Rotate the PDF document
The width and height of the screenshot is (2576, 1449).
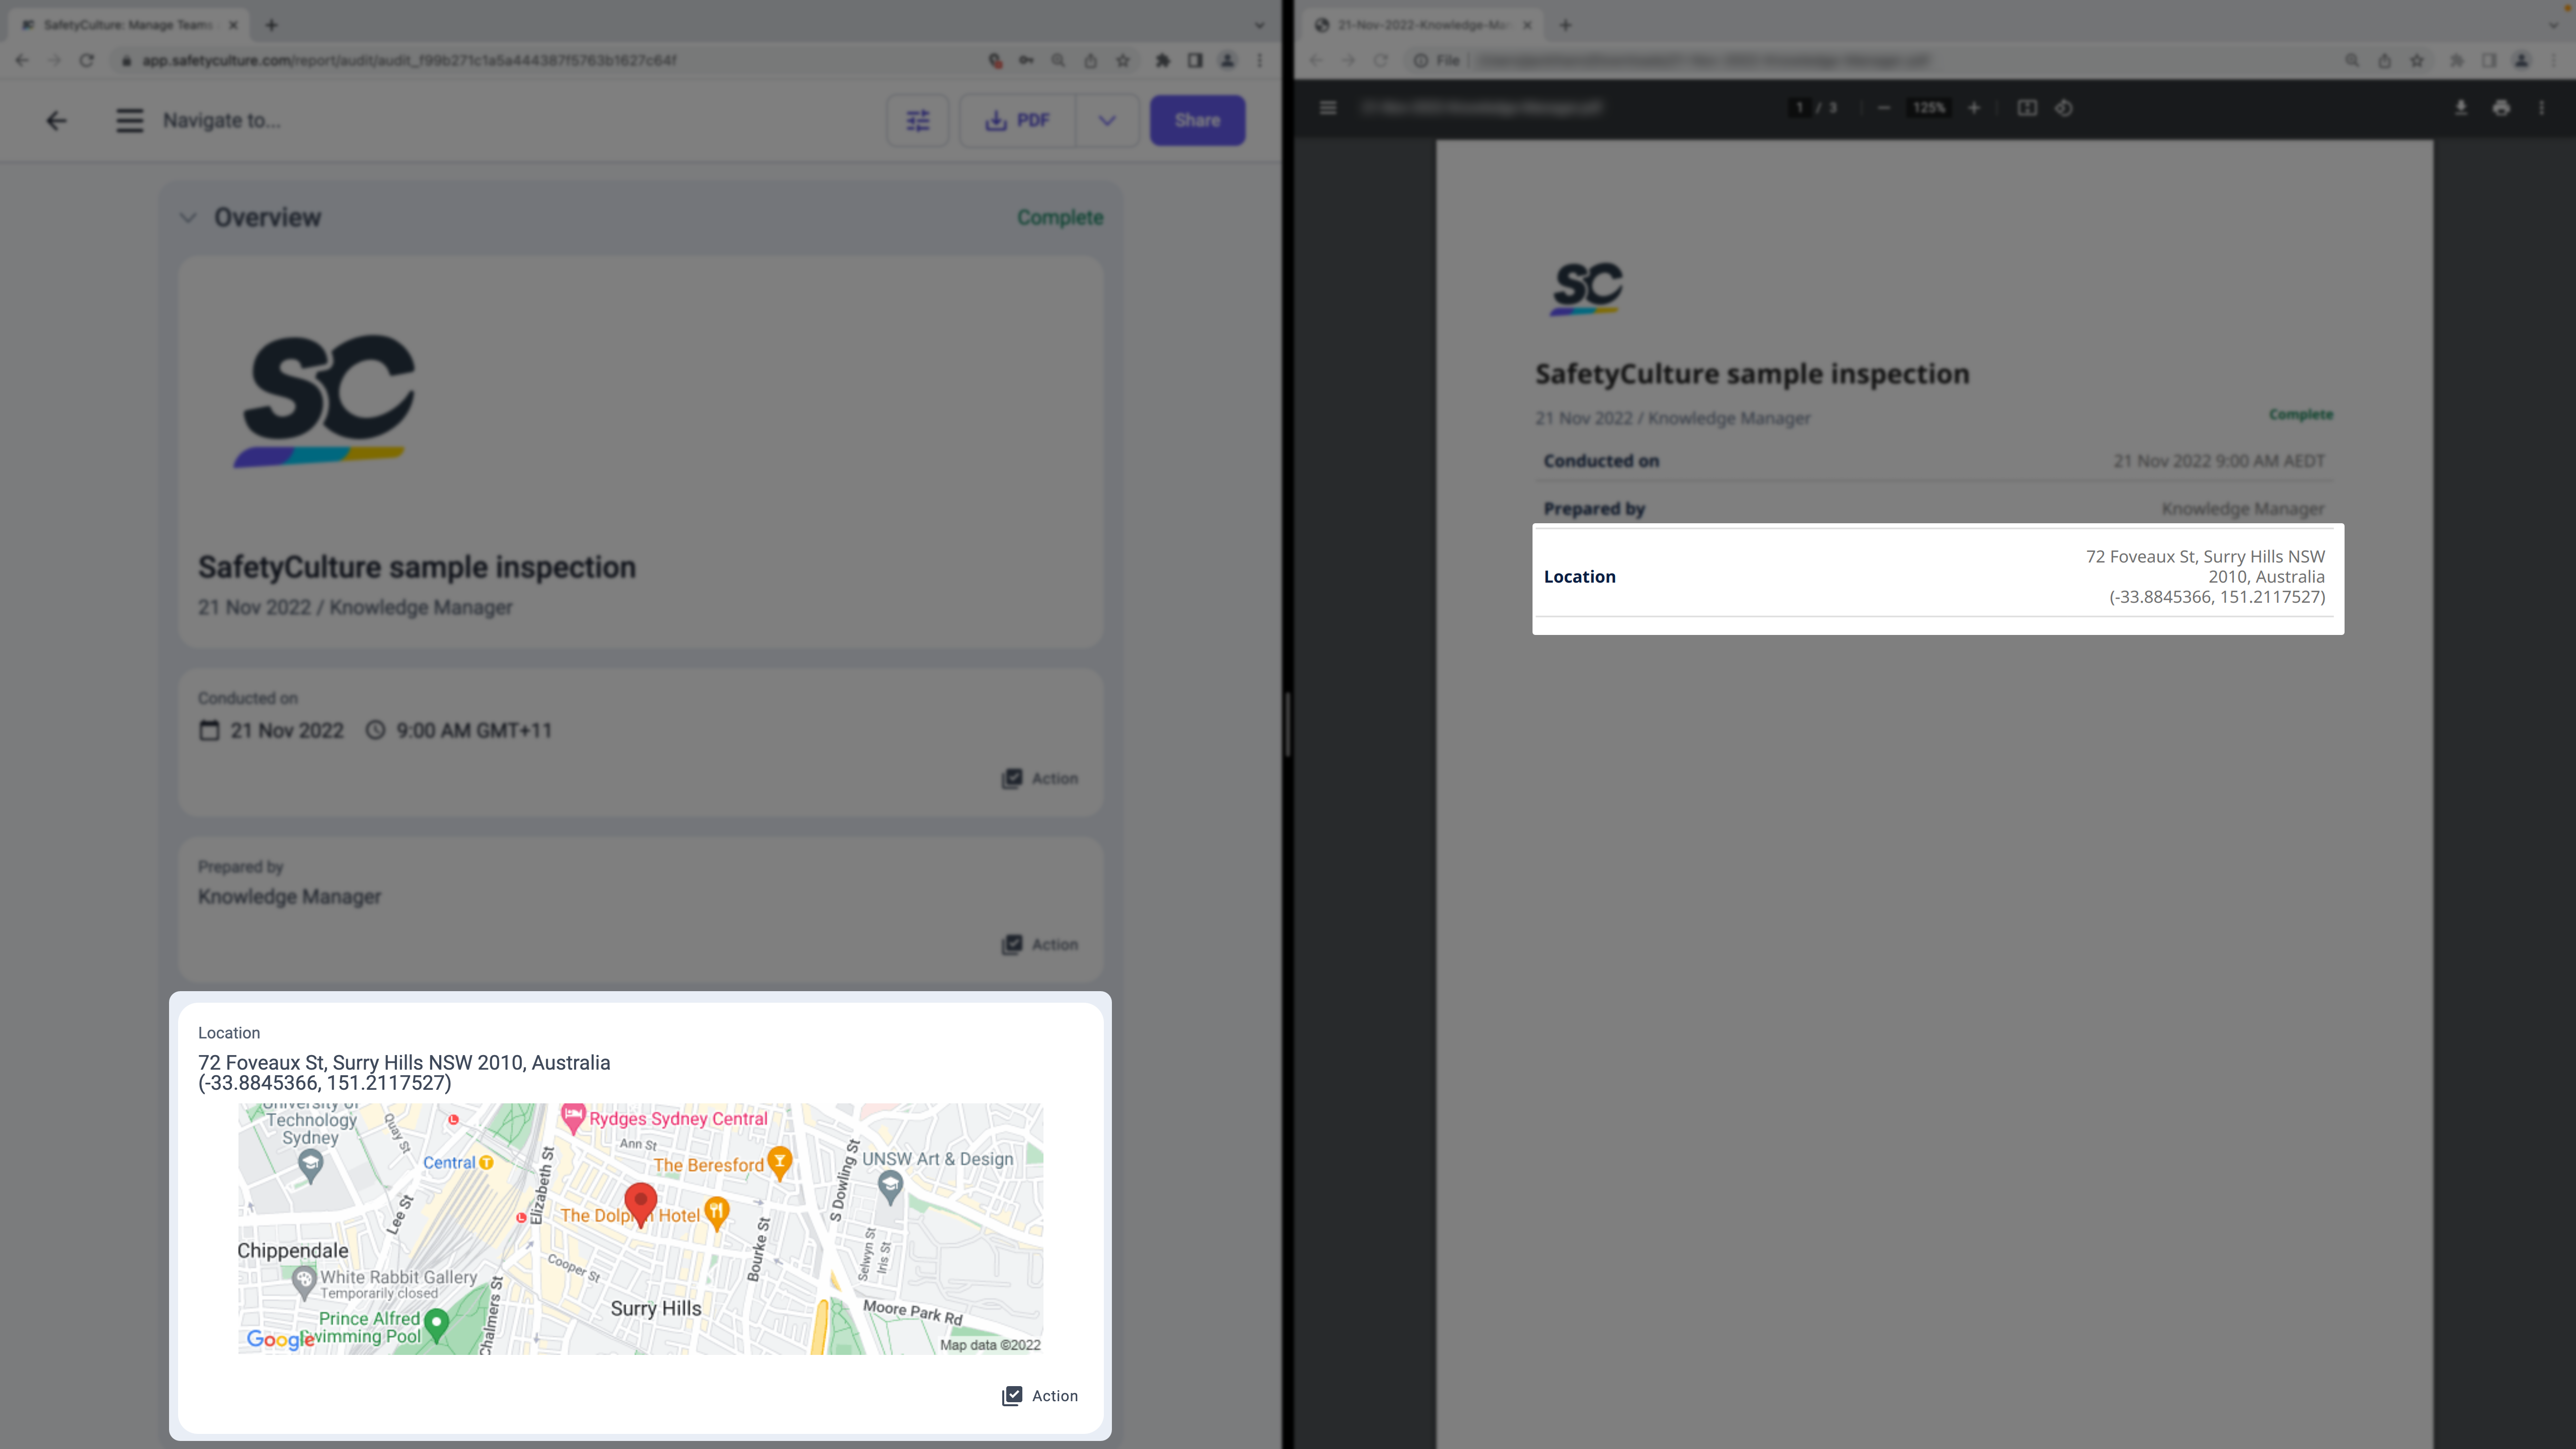[2064, 108]
